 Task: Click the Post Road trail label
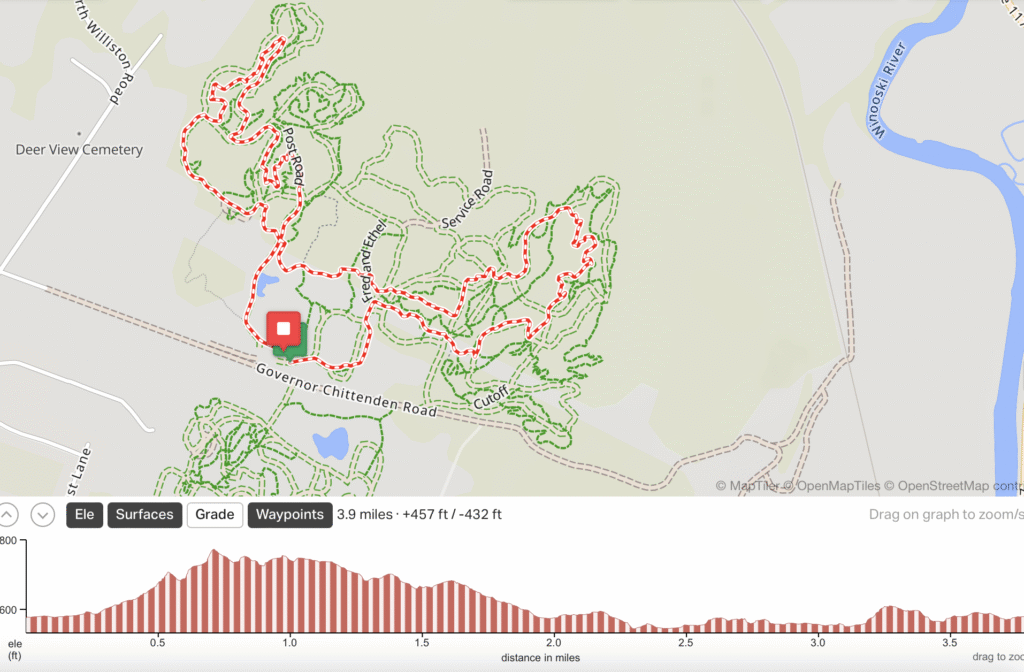pos(293,156)
